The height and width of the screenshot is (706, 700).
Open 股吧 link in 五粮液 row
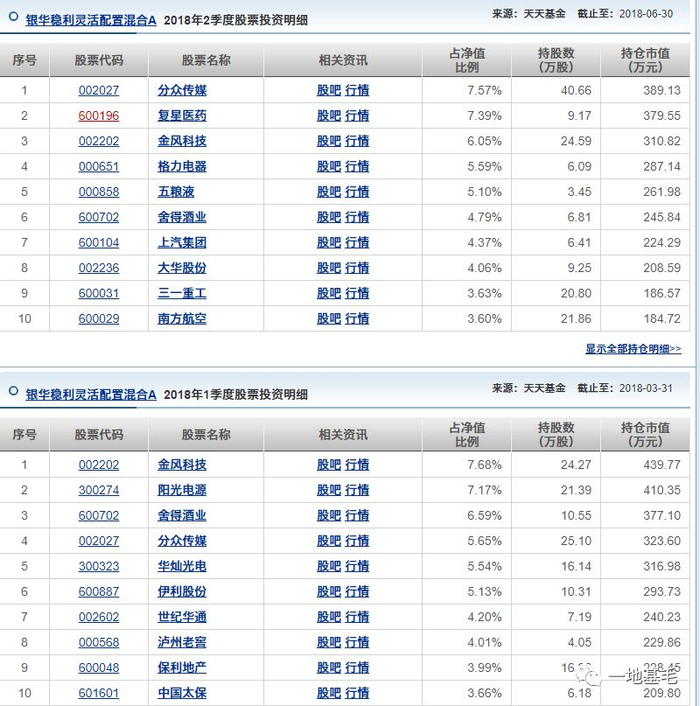pos(329,192)
